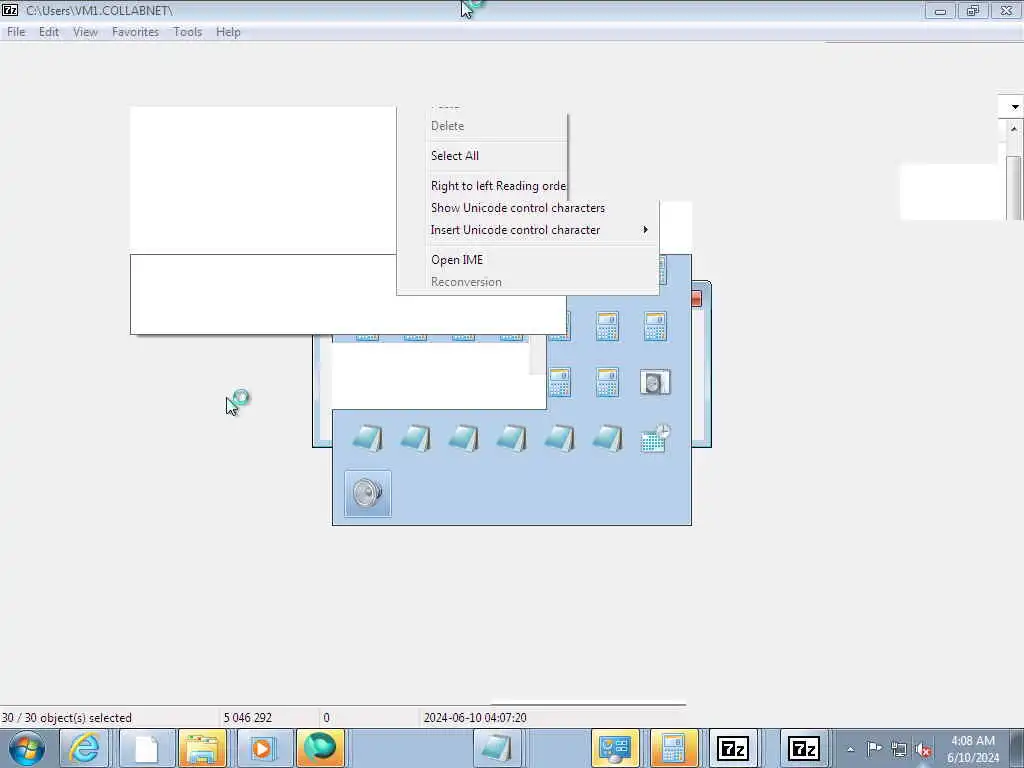
Task: Click the '30 / 30 object(s) selected' status text
Action: tap(67, 718)
